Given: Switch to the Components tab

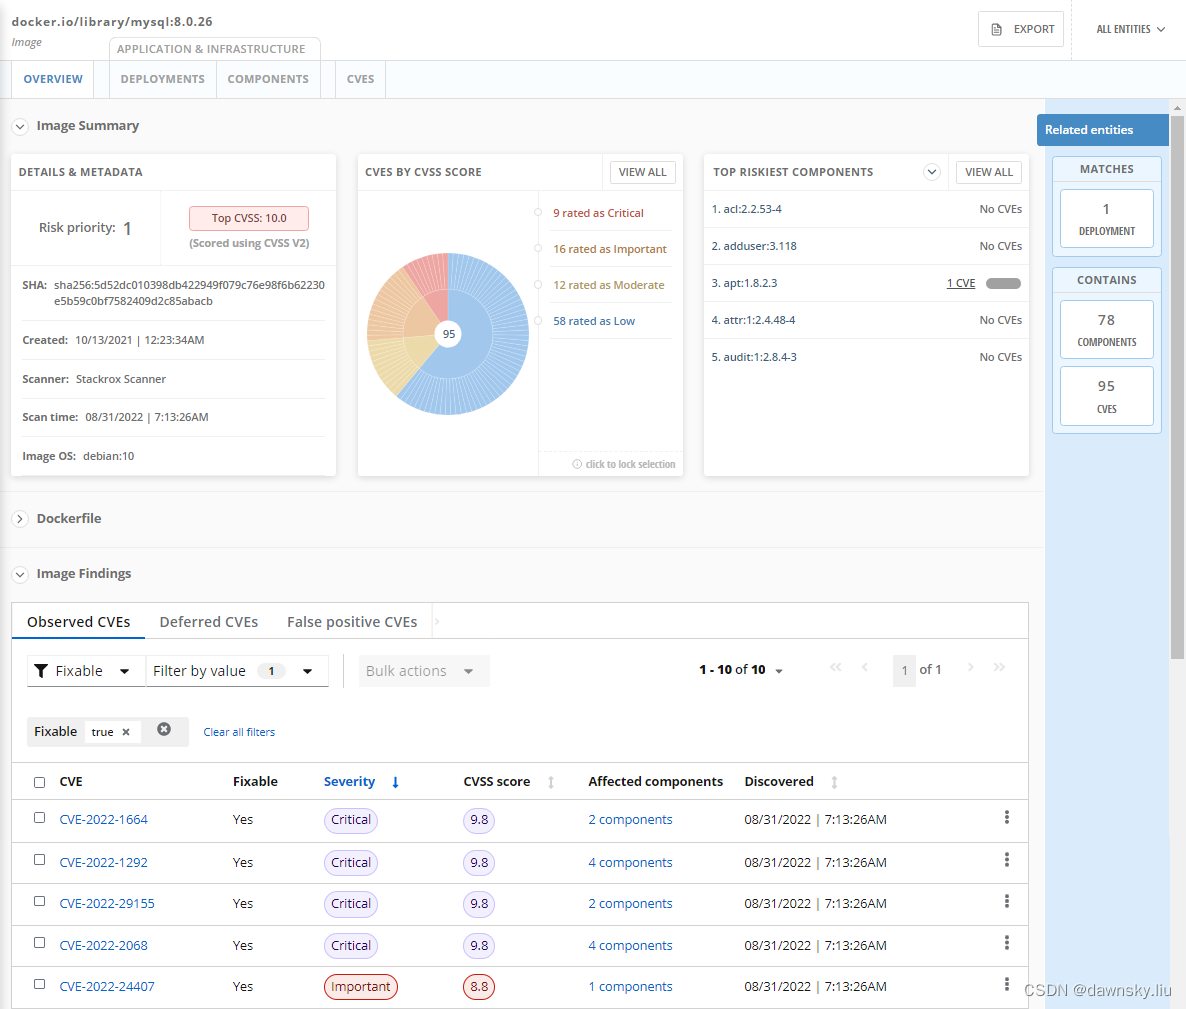Looking at the screenshot, I should (268, 79).
